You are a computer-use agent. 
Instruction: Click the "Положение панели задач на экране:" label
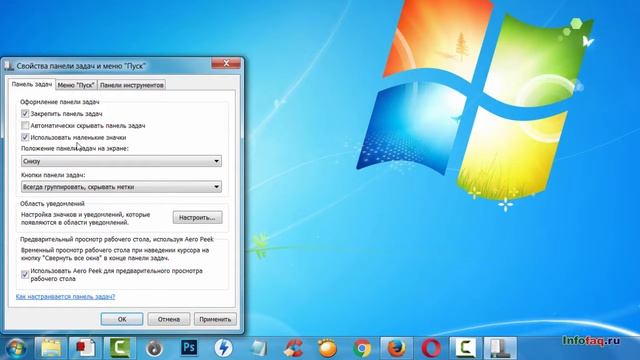[75, 149]
